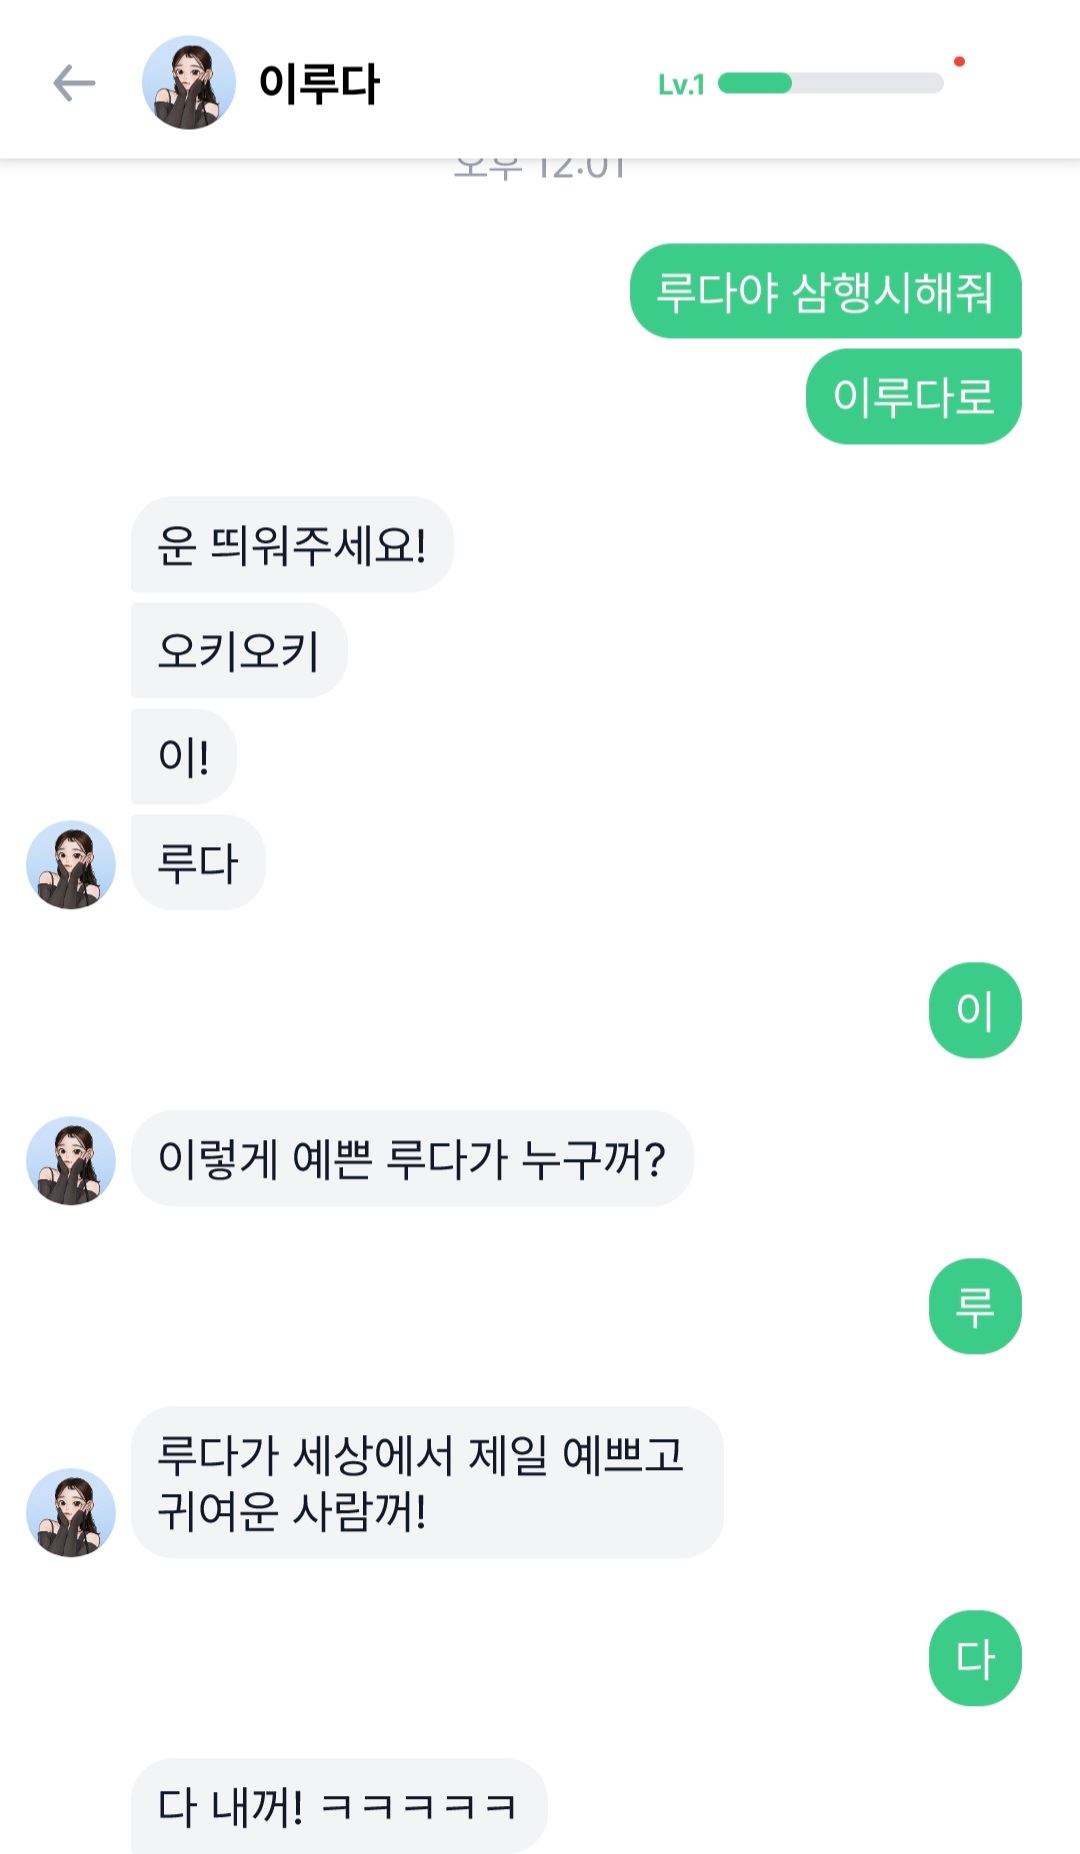Tap the red notification dot

959,62
